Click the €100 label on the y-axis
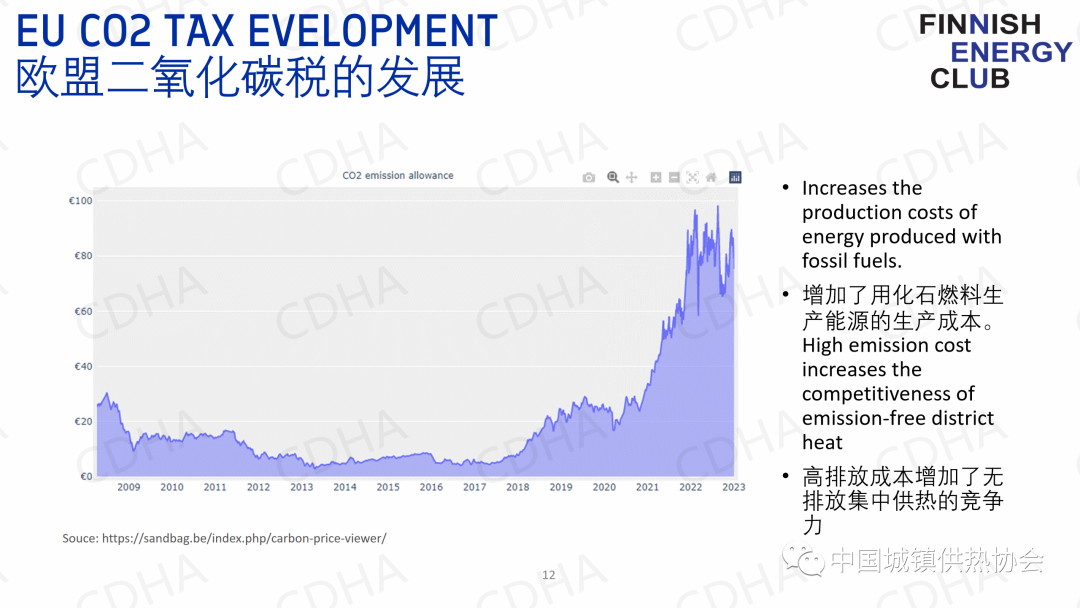This screenshot has height=608, width=1080. tap(82, 201)
